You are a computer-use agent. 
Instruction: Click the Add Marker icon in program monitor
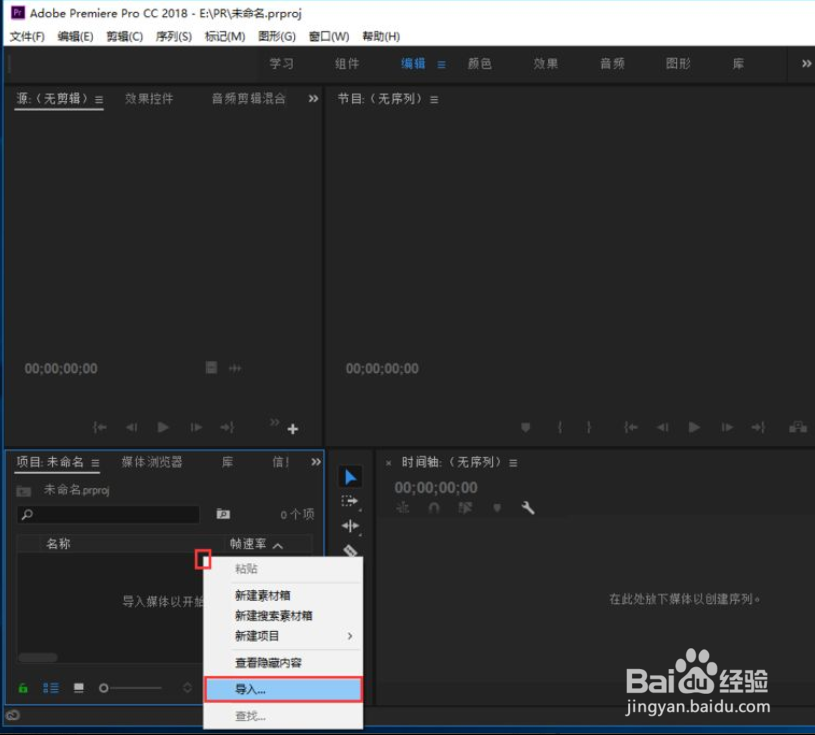tap(525, 427)
